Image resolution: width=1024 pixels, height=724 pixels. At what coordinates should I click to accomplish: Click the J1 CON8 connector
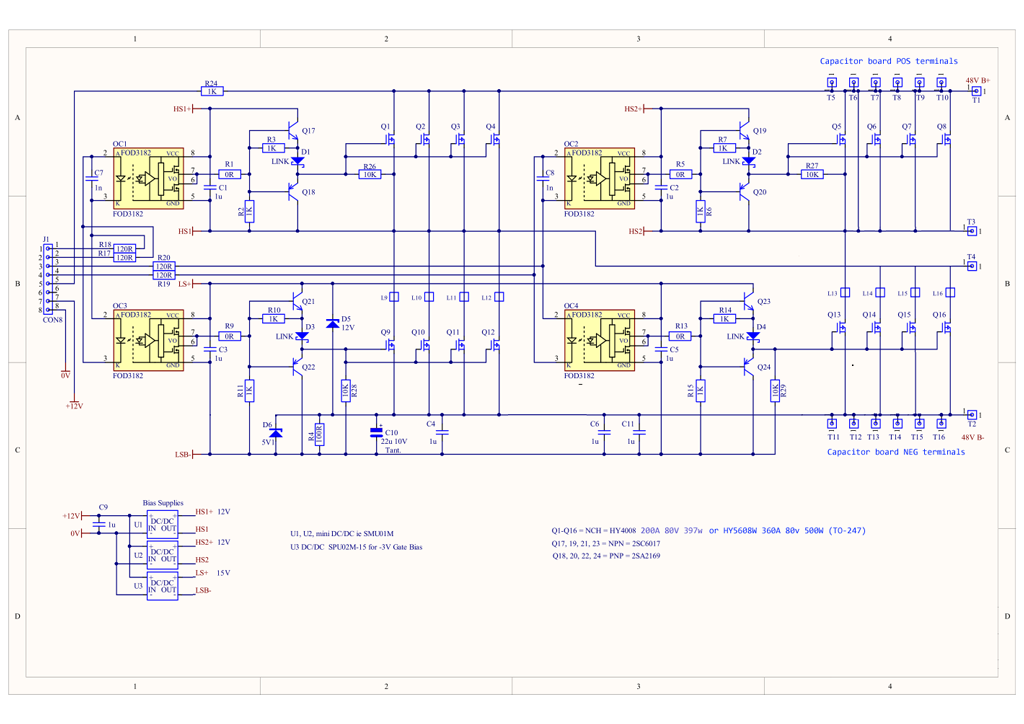click(x=46, y=280)
